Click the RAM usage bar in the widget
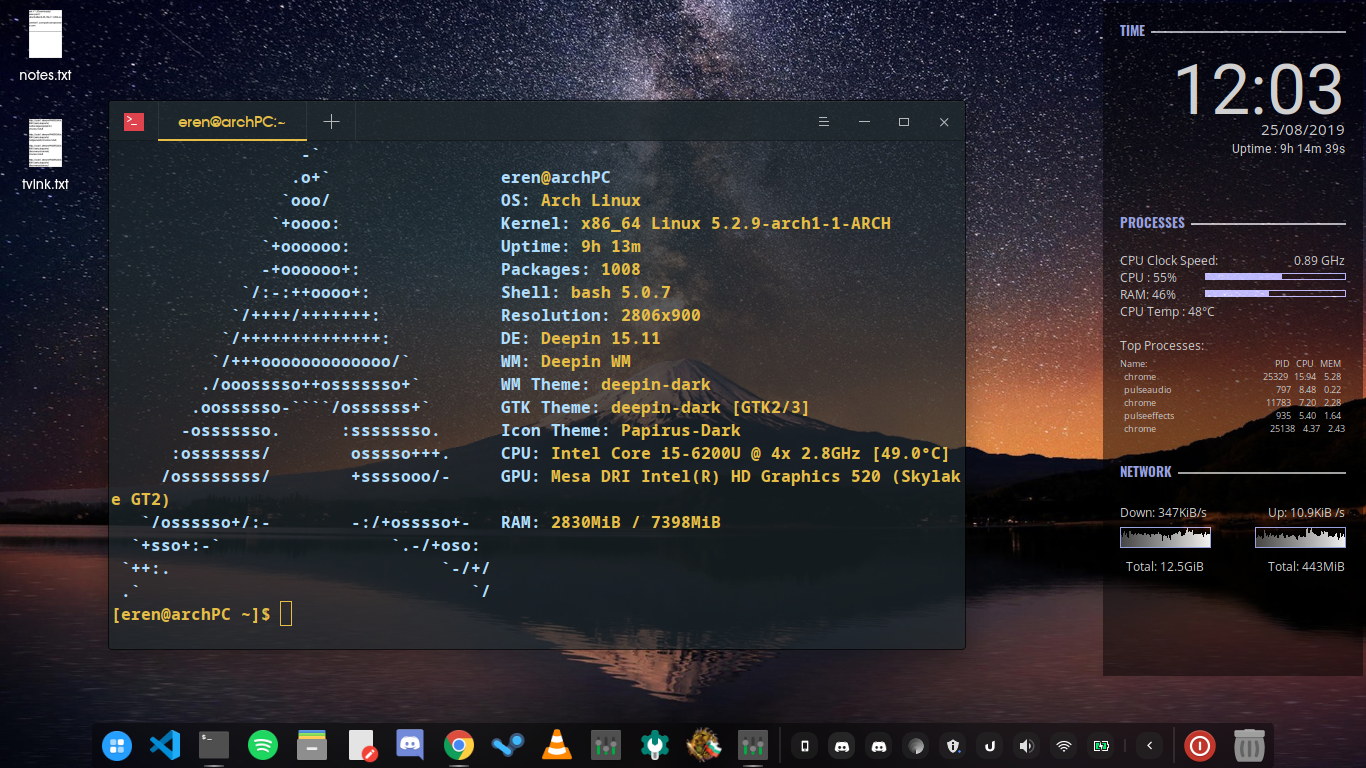The image size is (1366, 768). (x=1275, y=294)
